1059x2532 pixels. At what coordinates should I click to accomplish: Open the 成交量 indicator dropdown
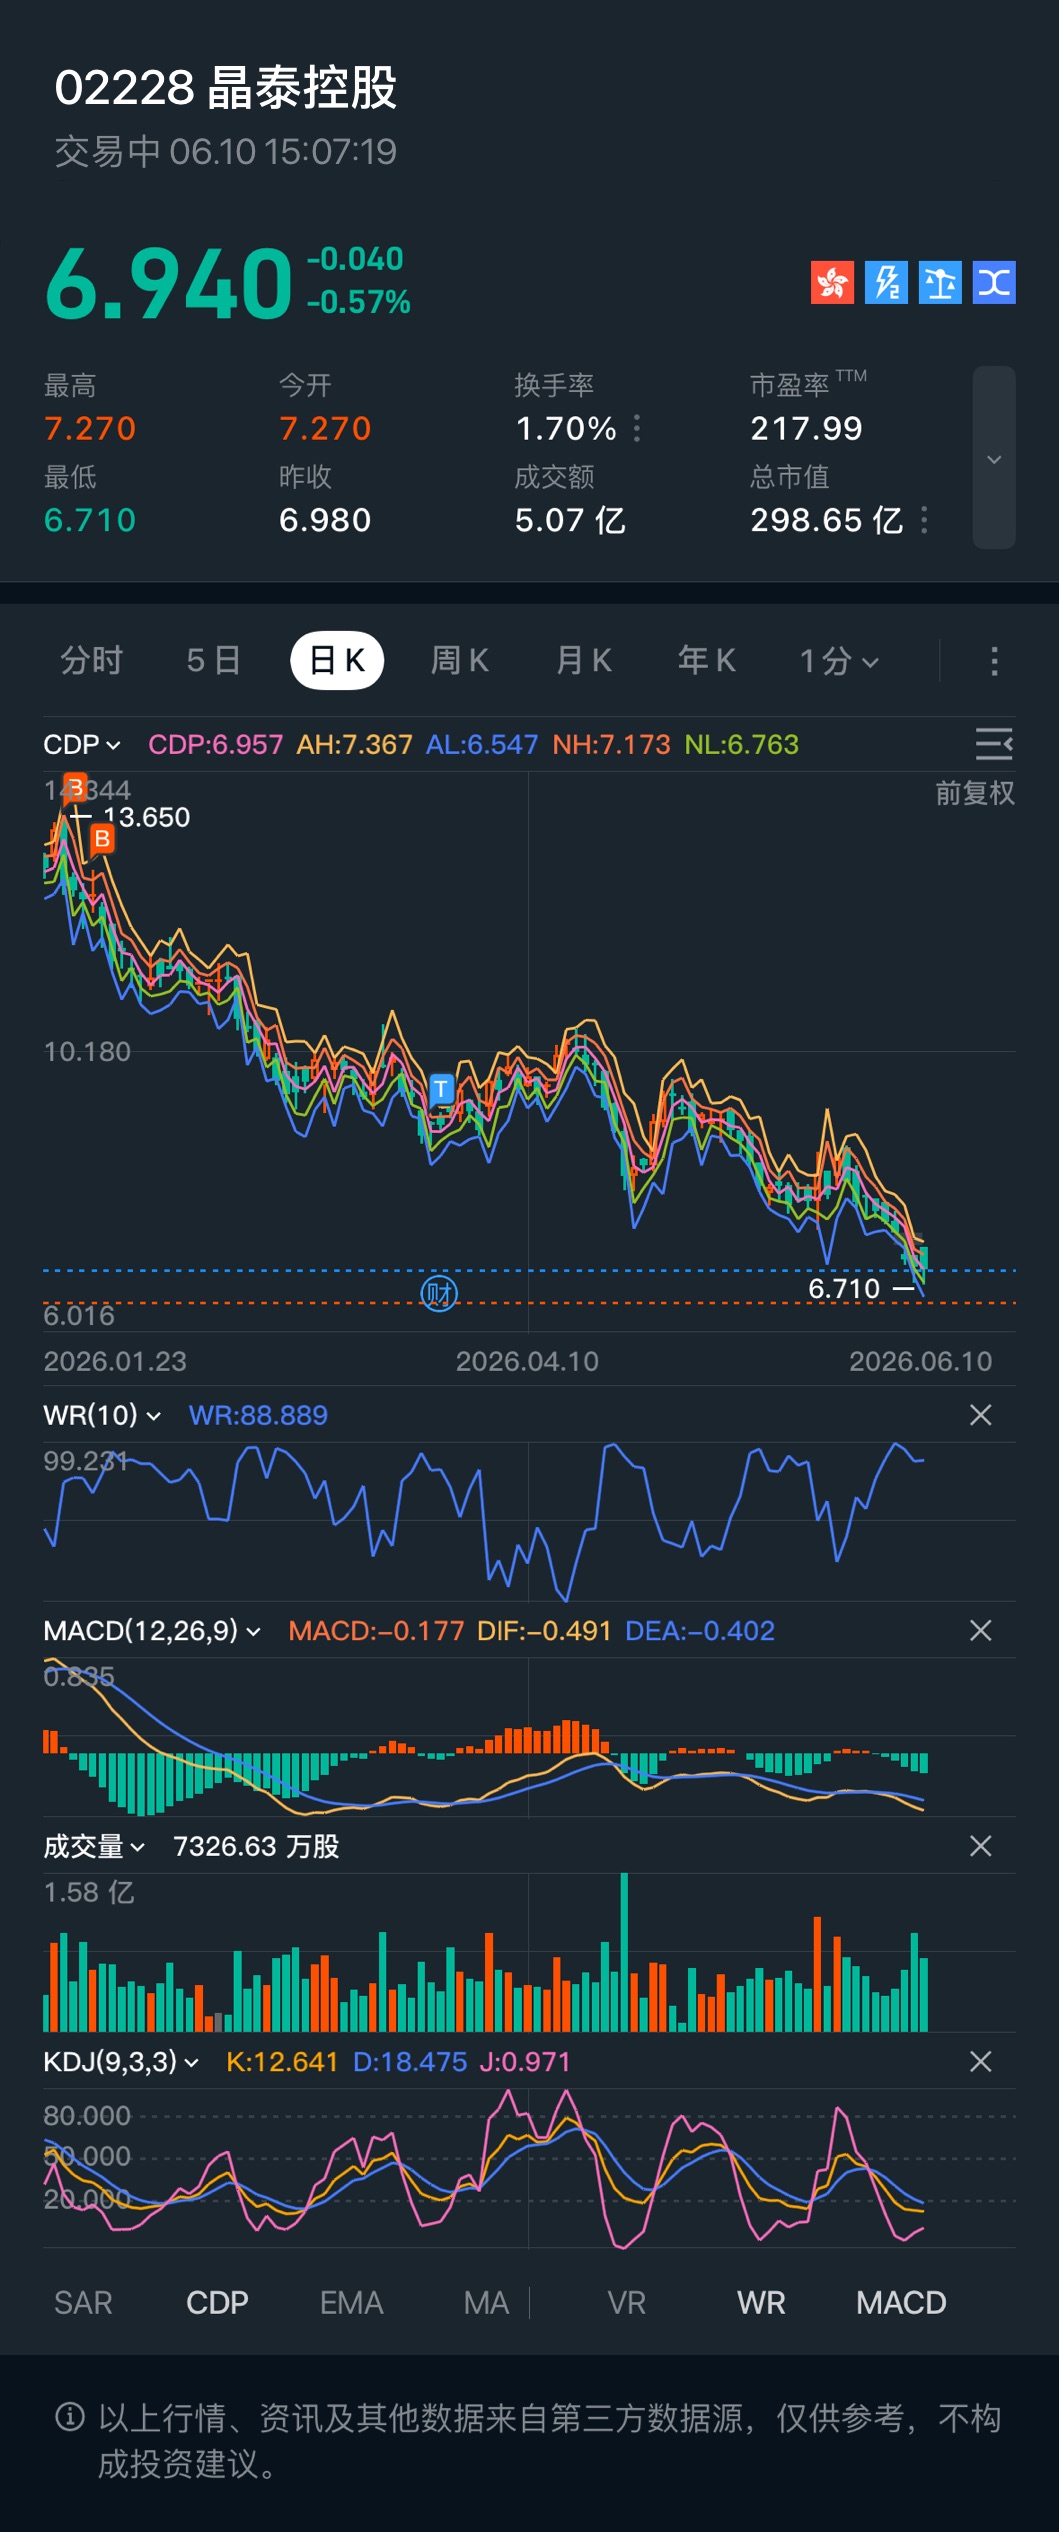pos(94,1846)
